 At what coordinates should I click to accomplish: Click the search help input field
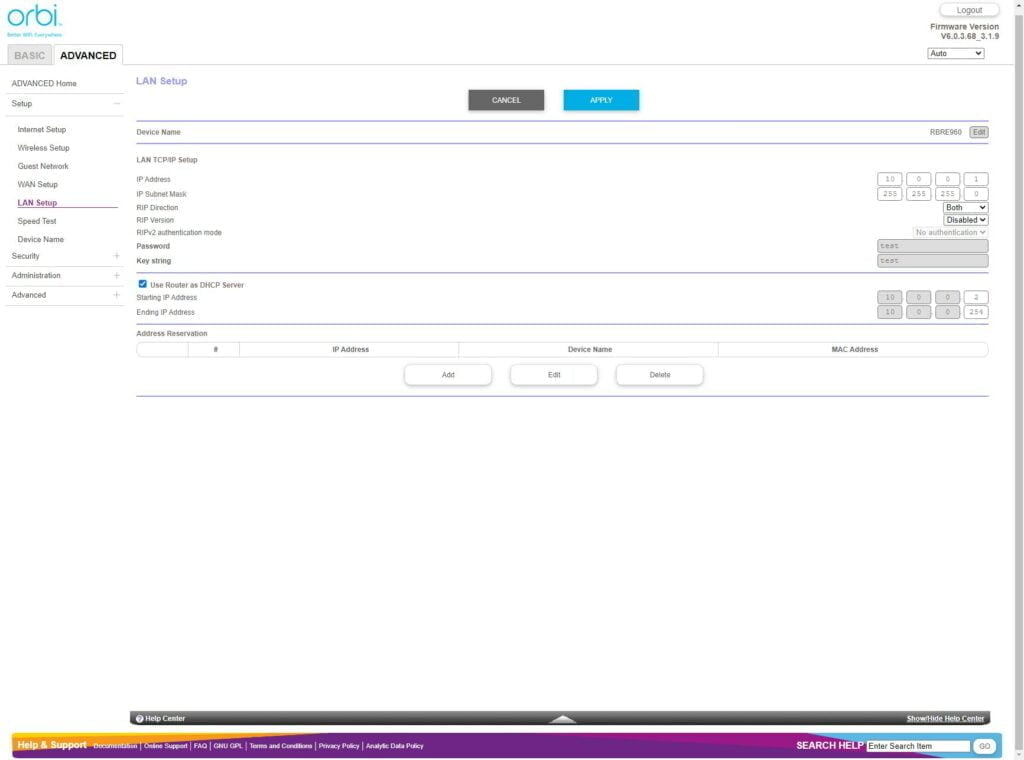point(917,746)
